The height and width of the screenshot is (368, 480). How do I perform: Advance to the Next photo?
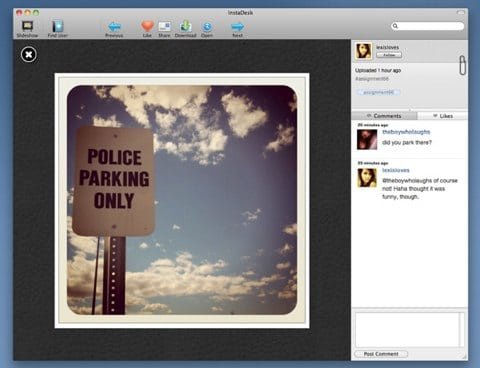point(237,29)
